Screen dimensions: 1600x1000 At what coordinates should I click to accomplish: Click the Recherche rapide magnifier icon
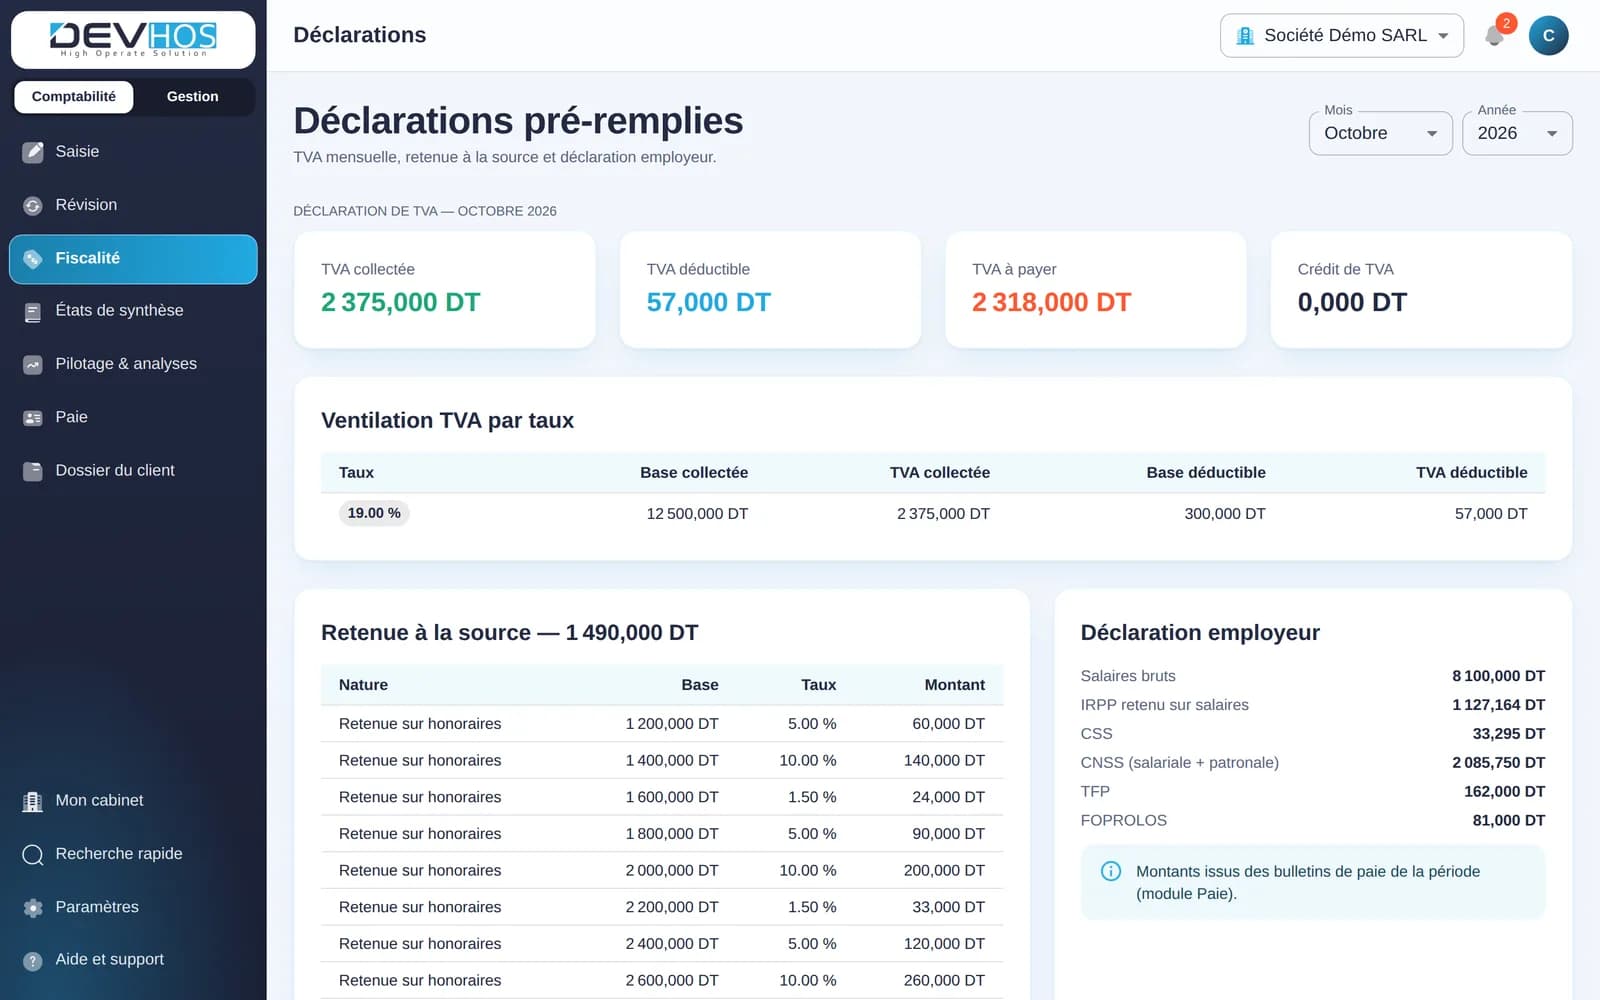(x=33, y=855)
